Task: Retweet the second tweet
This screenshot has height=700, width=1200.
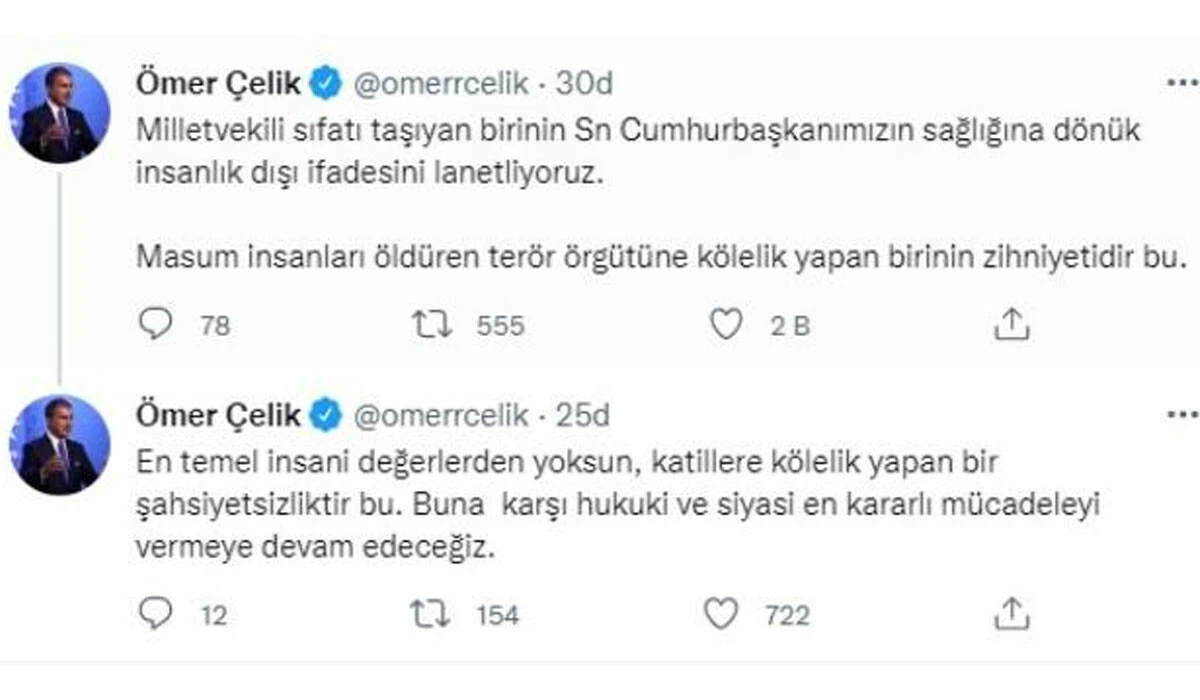Action: tap(432, 612)
